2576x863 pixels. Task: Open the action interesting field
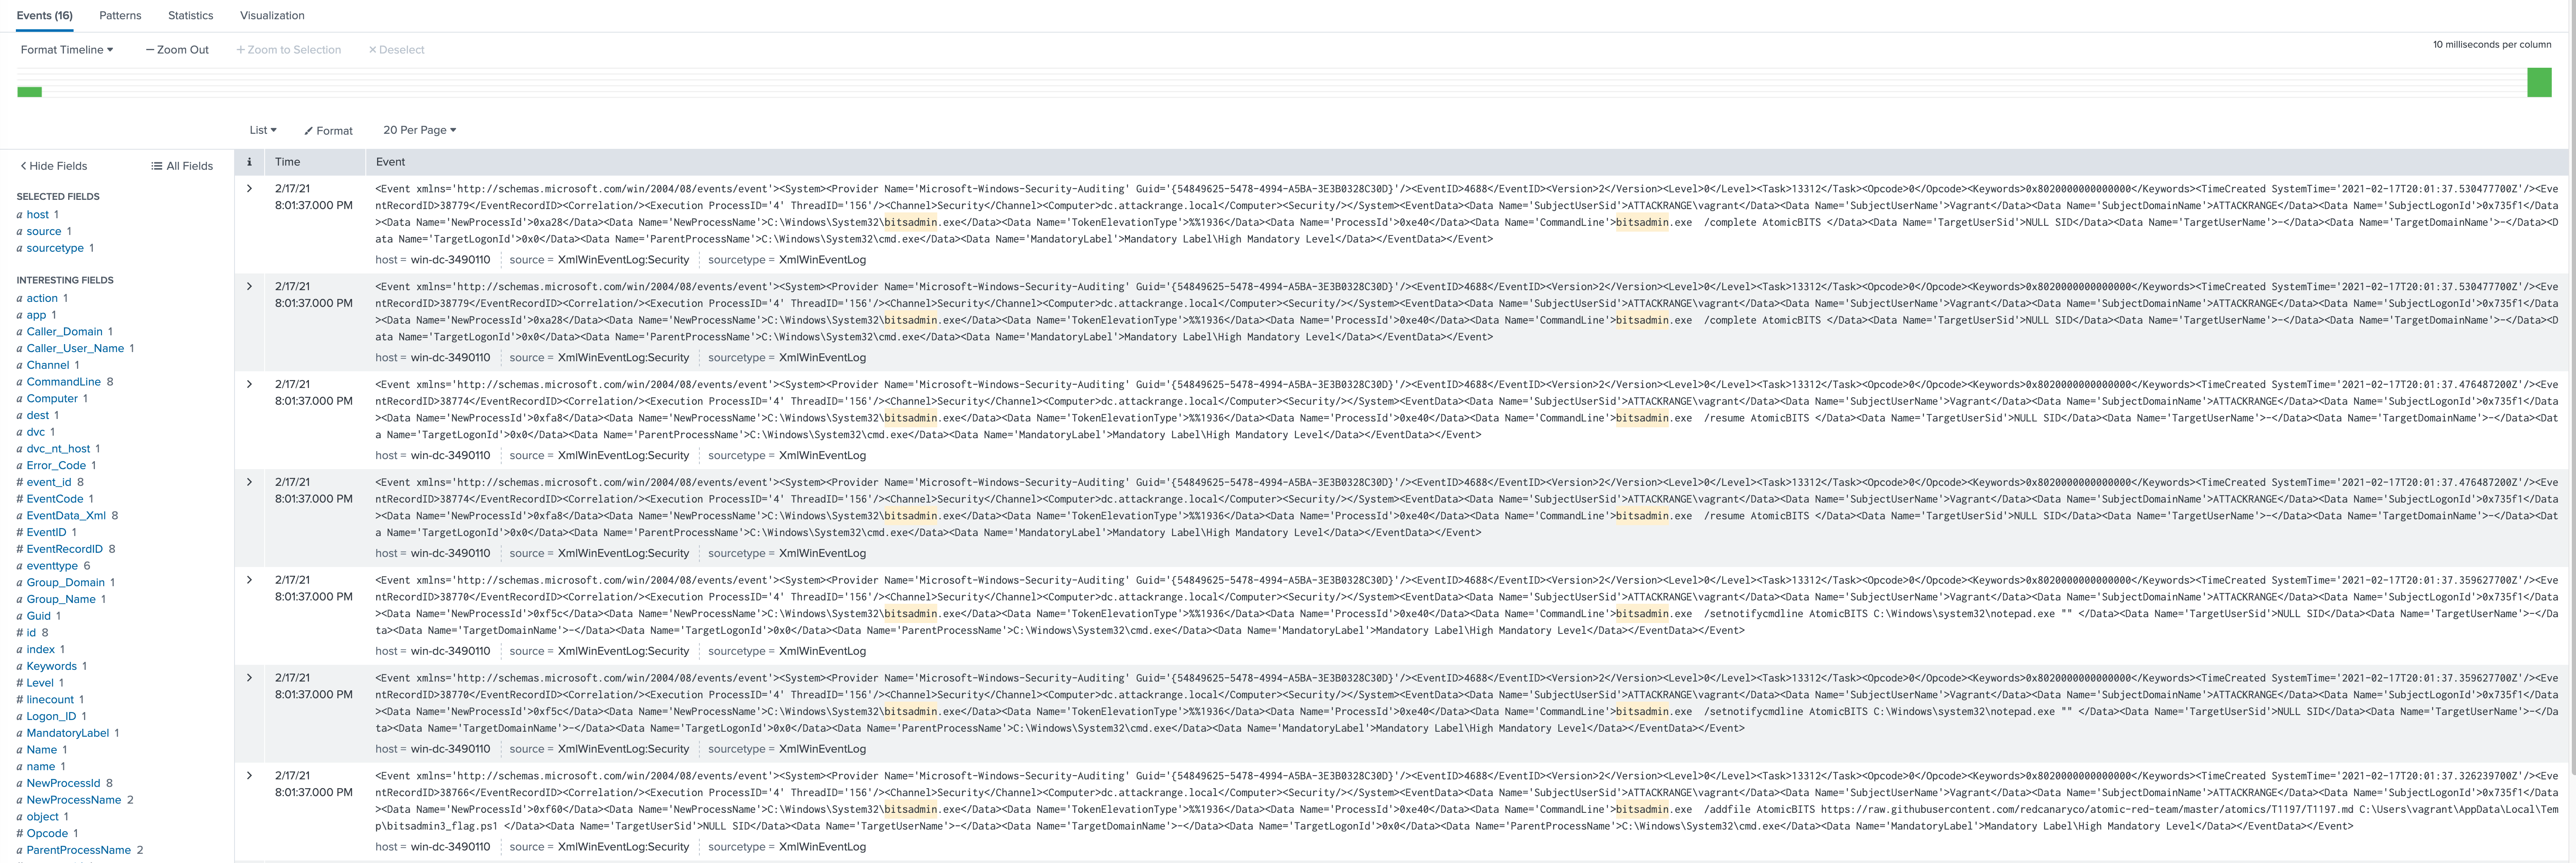click(x=42, y=298)
